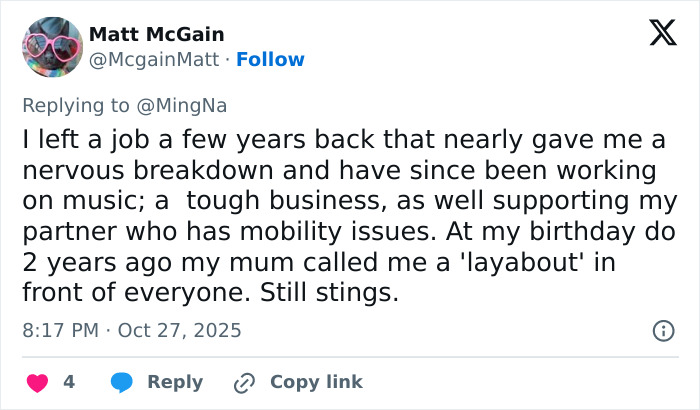
Task: Follow Matt McGain
Action: (270, 60)
